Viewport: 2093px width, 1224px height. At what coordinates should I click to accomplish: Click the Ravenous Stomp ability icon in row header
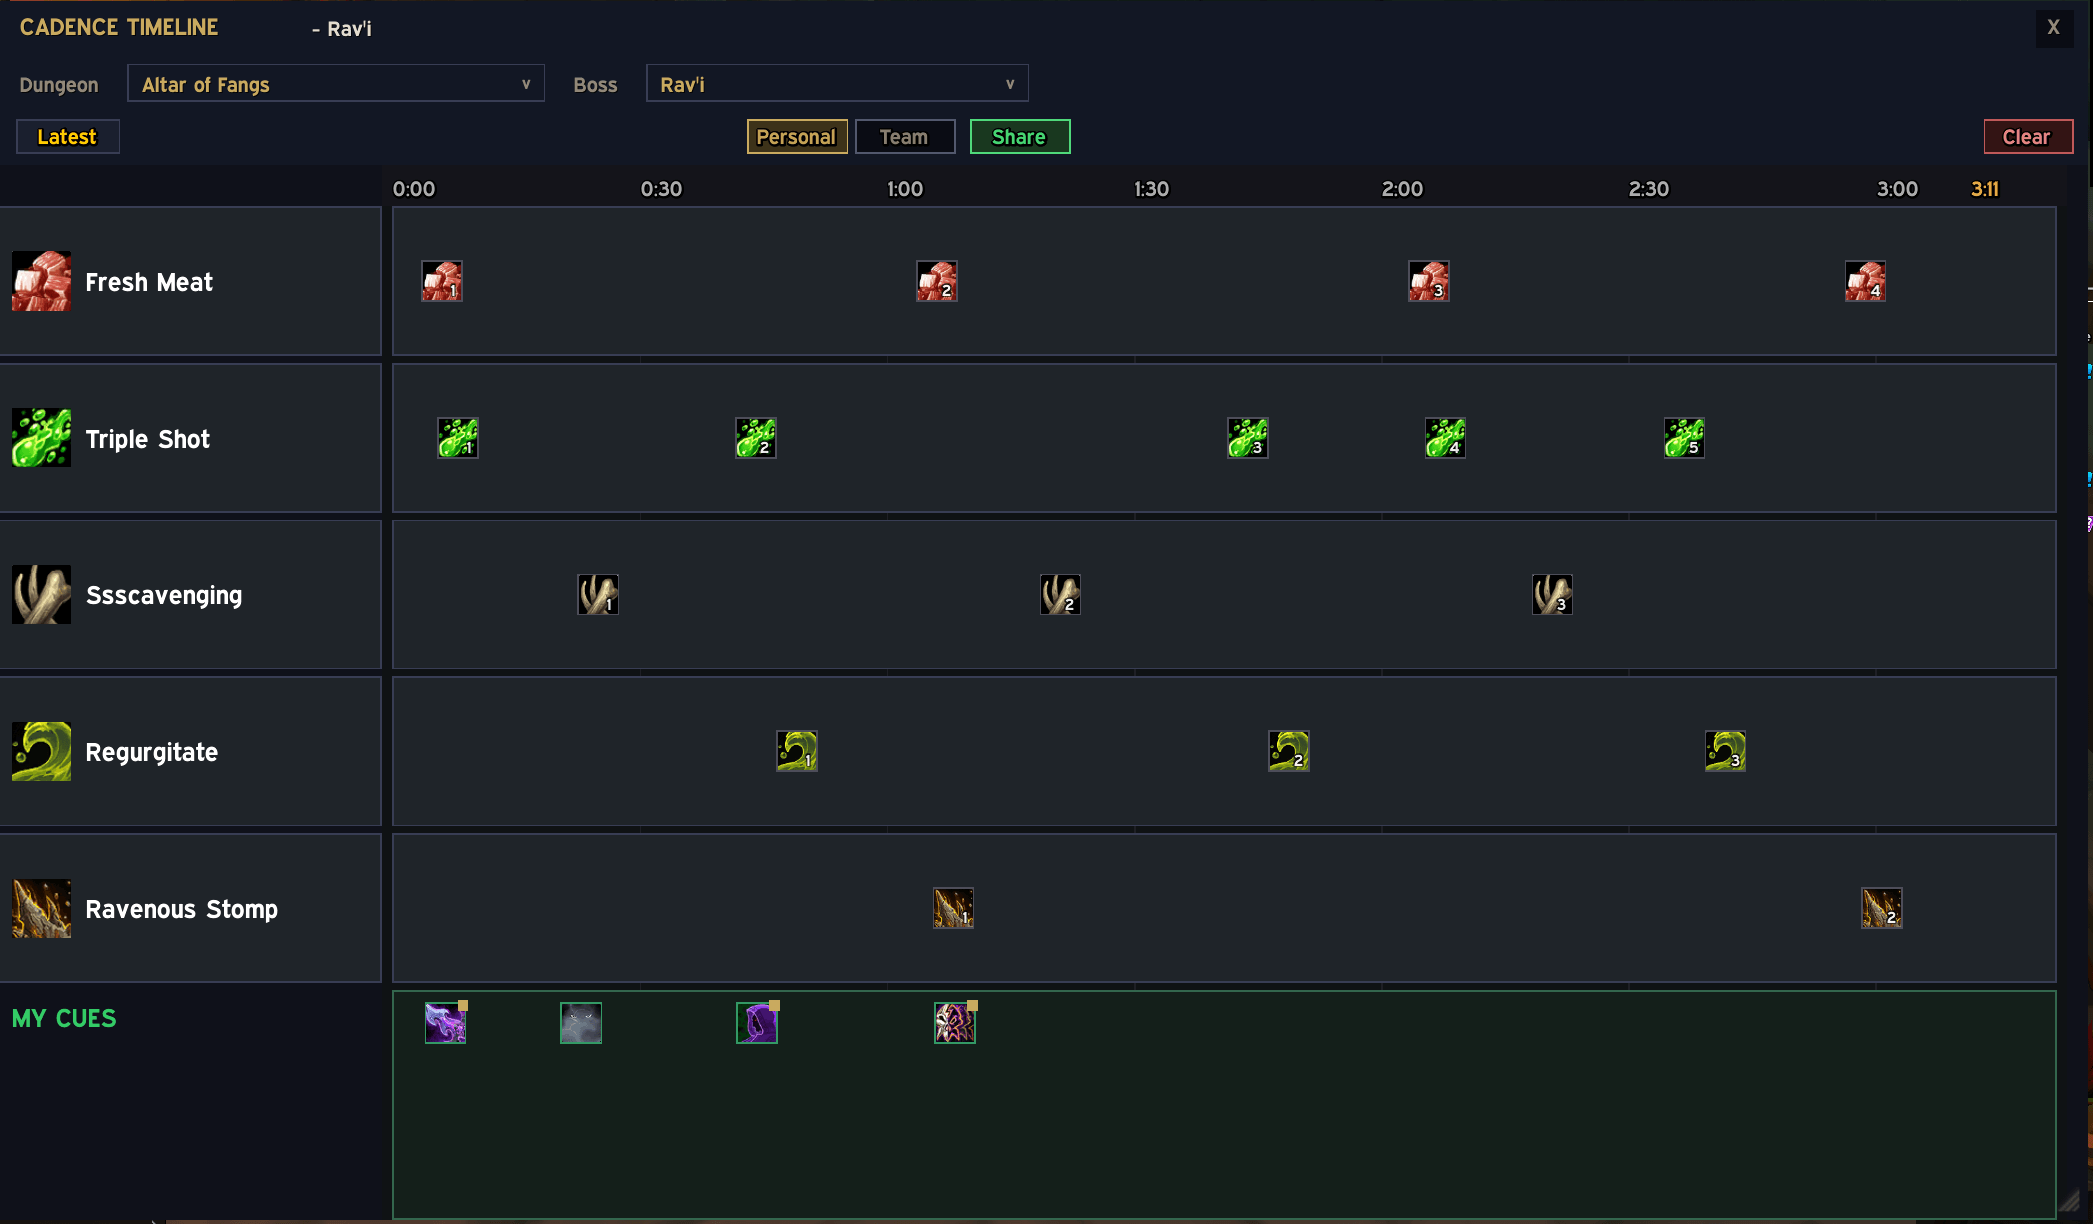pyautogui.click(x=41, y=908)
